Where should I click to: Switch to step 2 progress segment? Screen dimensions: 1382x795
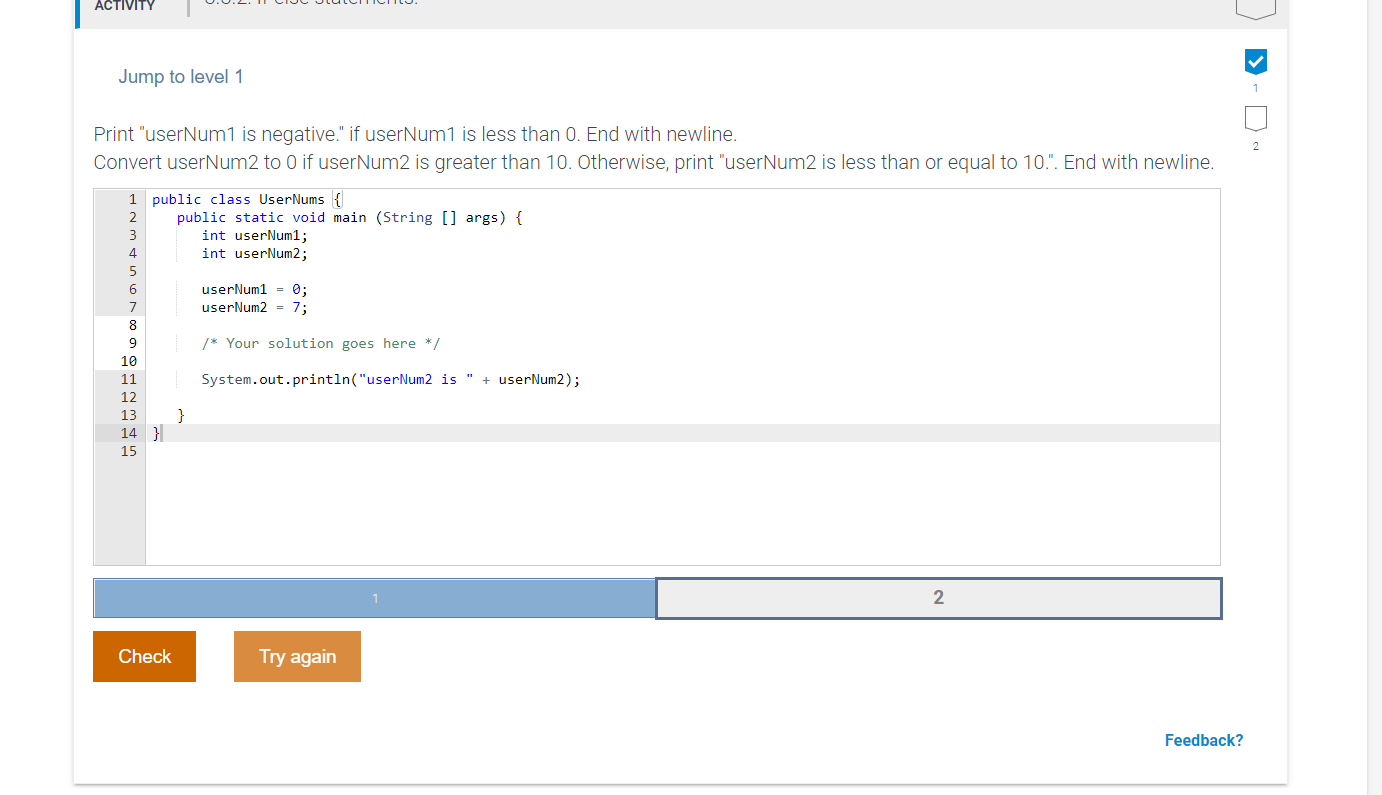(x=938, y=597)
